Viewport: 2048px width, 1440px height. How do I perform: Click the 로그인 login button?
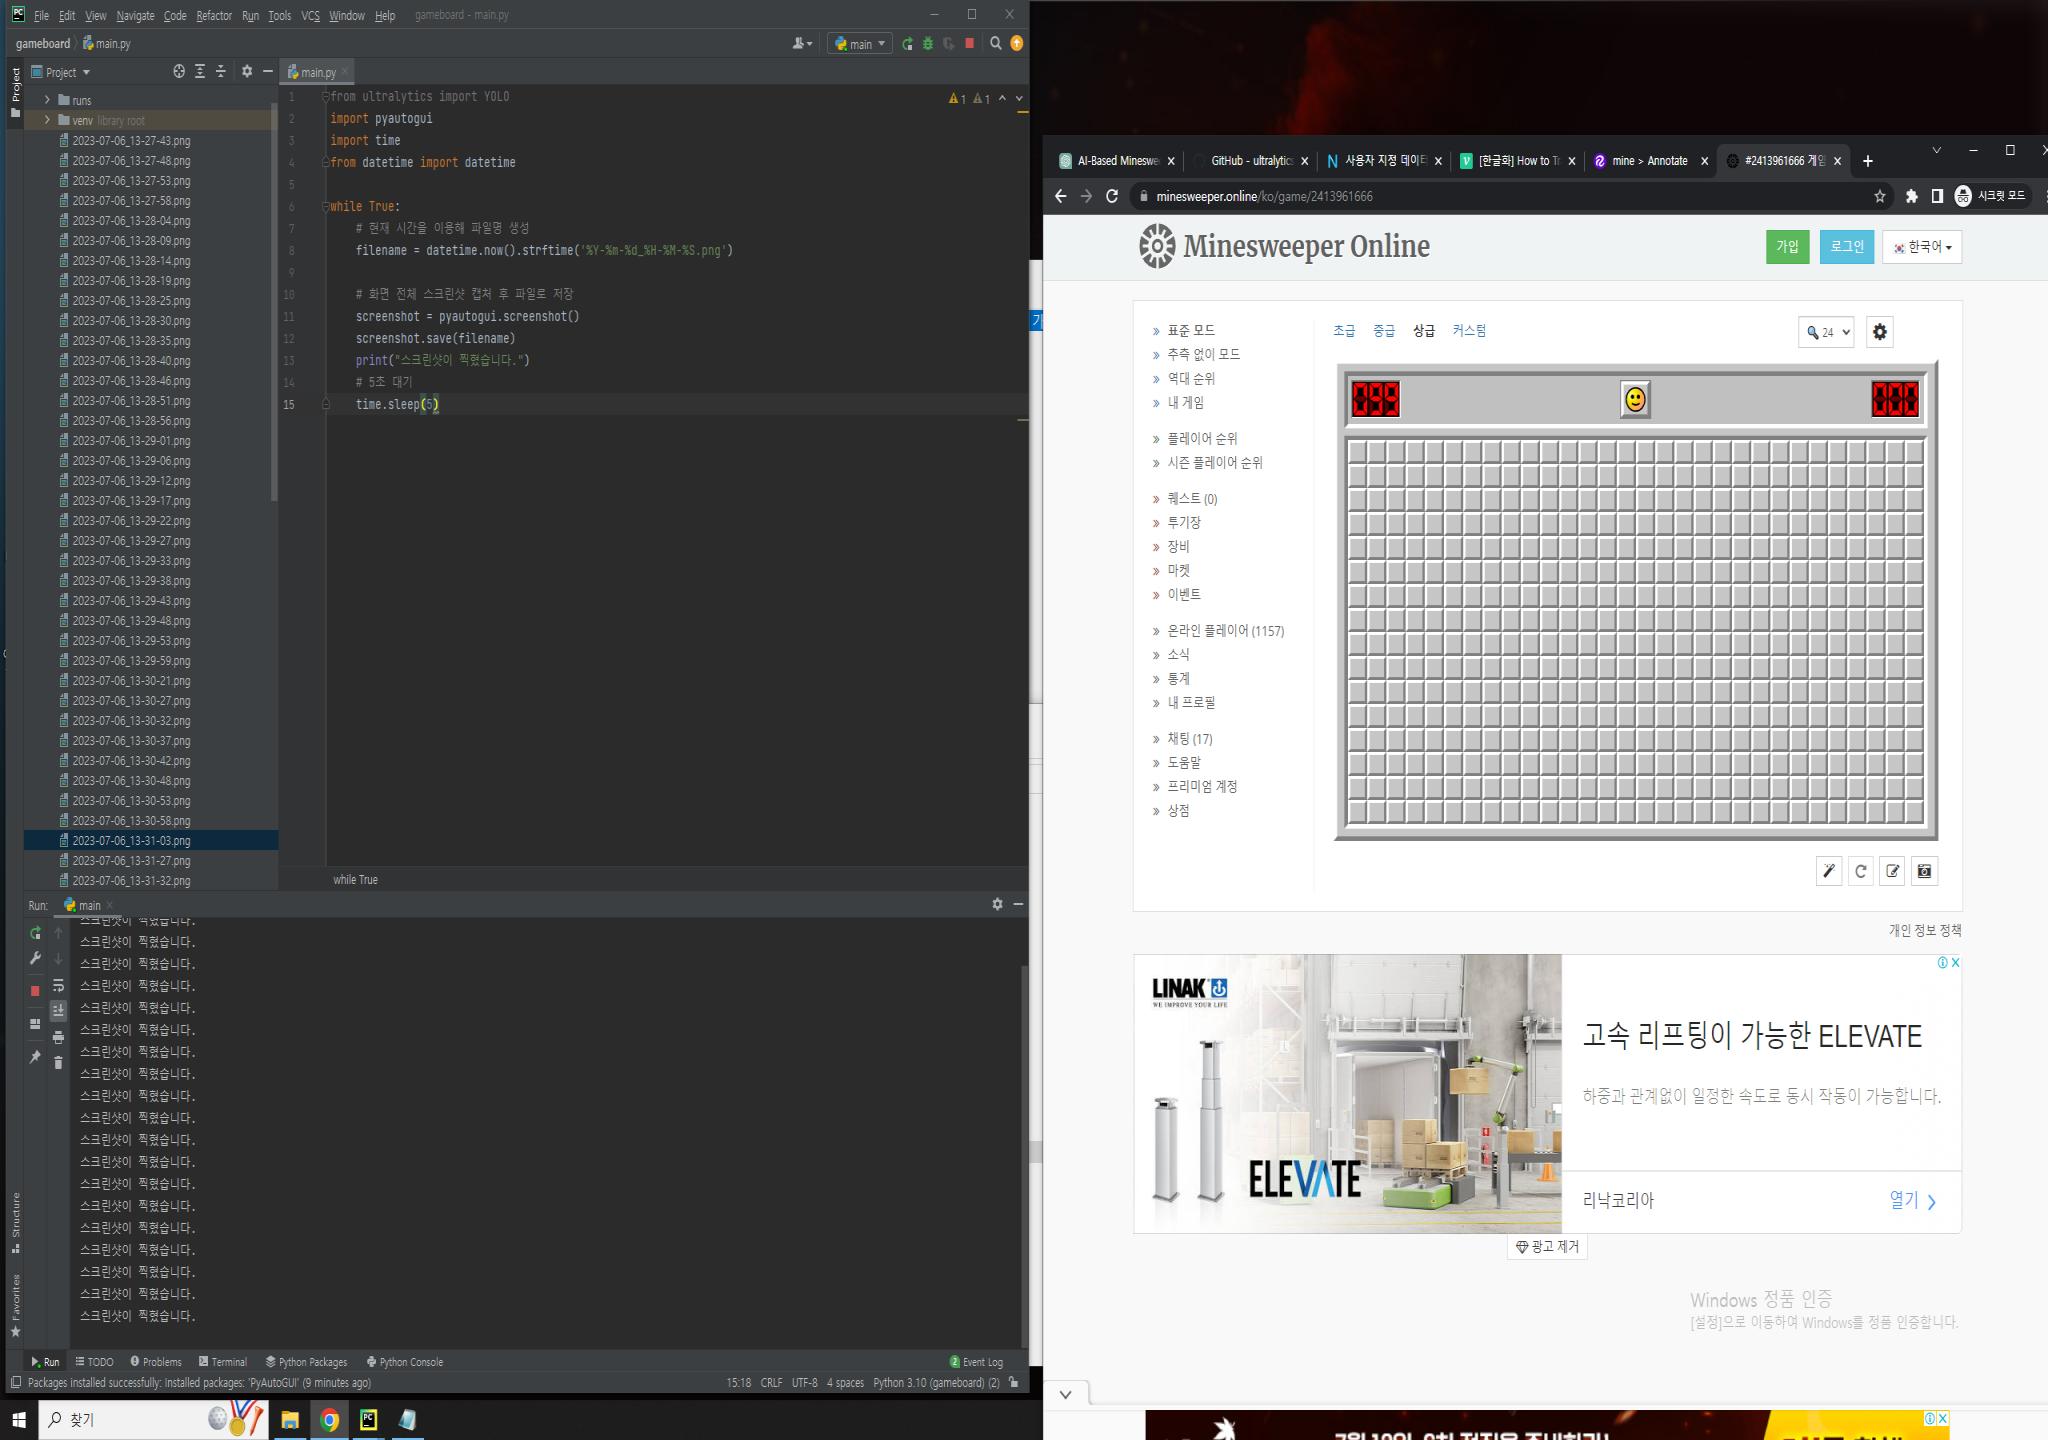coord(1847,247)
